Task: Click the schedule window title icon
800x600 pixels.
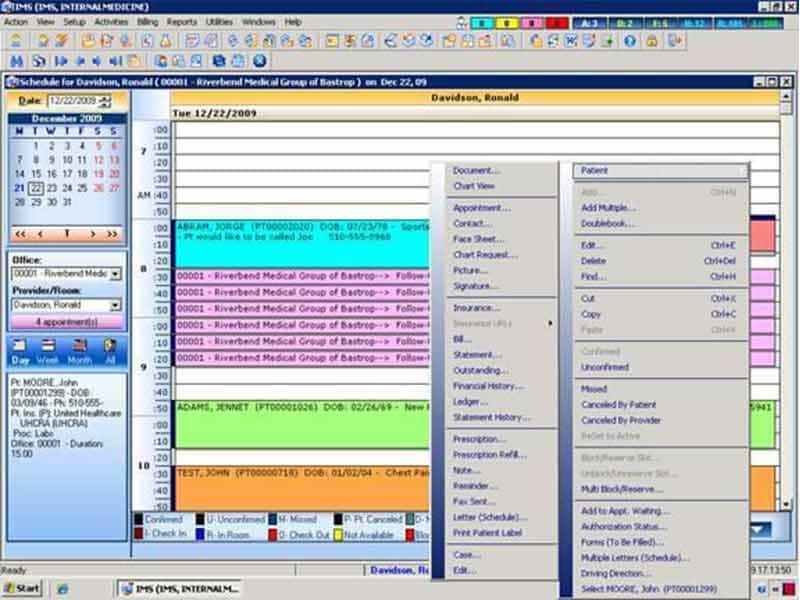Action: [x=12, y=82]
